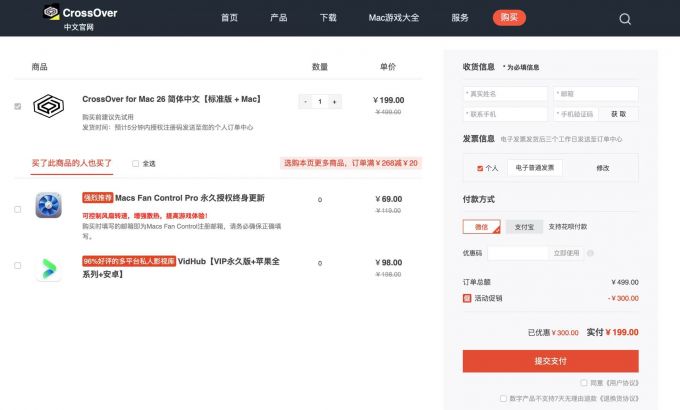The height and width of the screenshot is (410, 680).
Task: Open Mac游戏大全 in the navigation
Action: 394,18
